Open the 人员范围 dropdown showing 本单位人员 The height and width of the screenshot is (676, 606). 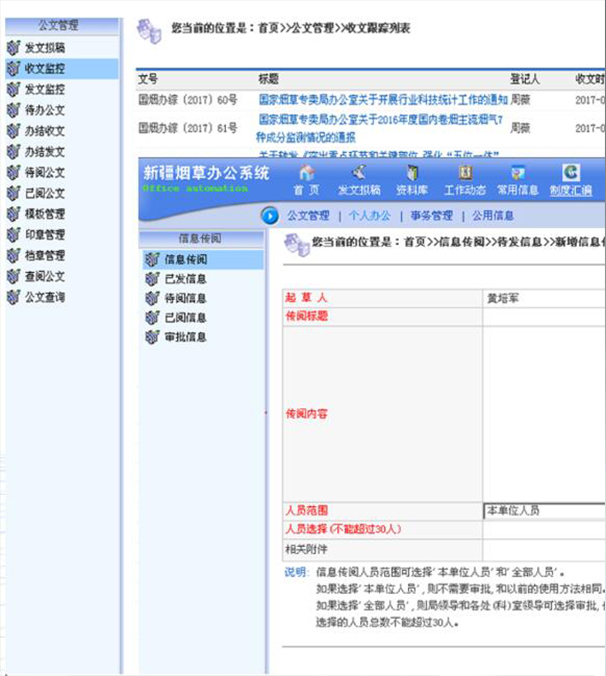click(544, 511)
